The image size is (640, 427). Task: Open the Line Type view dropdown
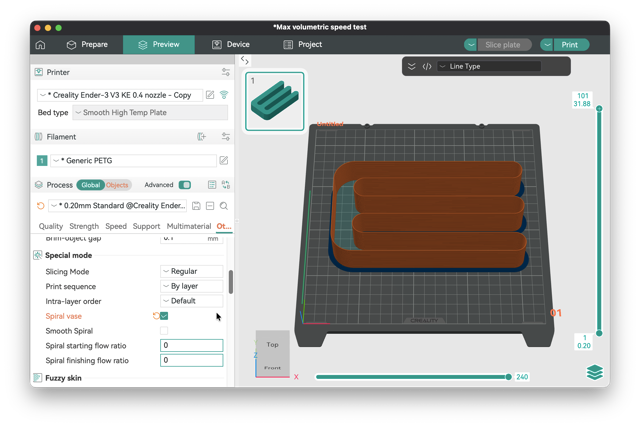(489, 67)
